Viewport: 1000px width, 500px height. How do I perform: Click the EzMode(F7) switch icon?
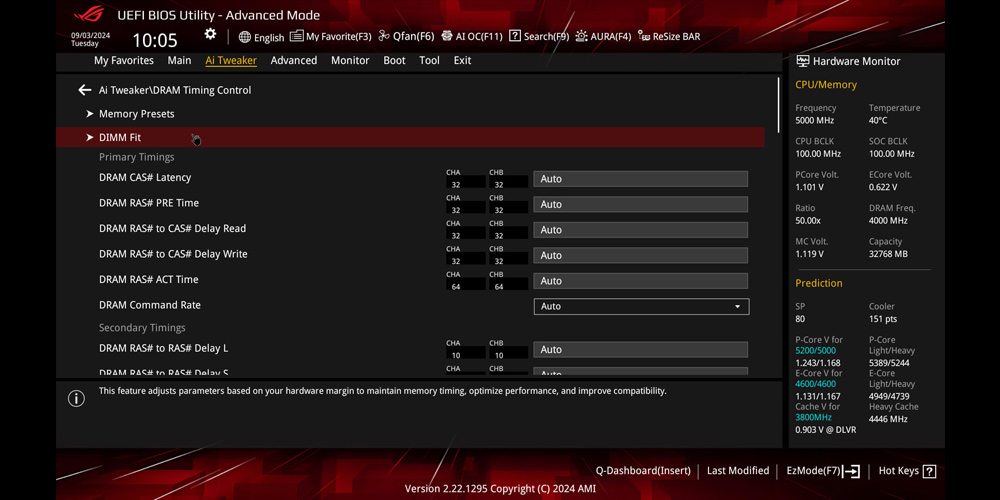[x=851, y=471]
